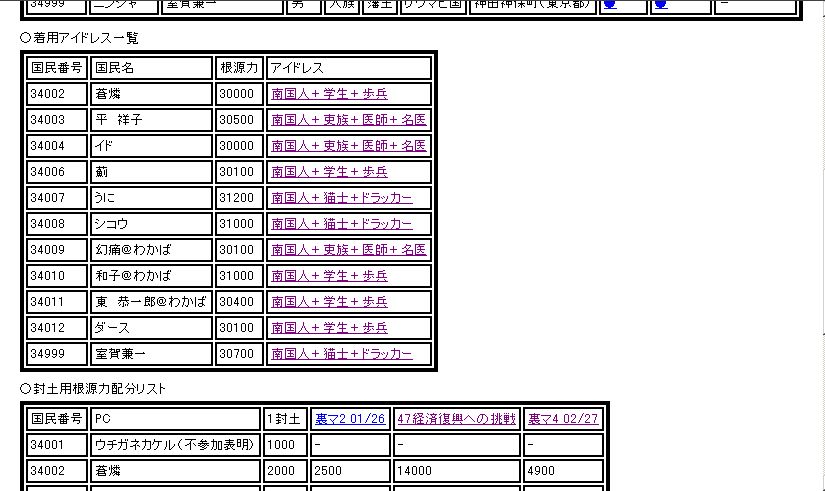The height and width of the screenshot is (491, 825).
Task: Open シコウ's 南国人+猫士+ドラッカー link
Action: coord(341,224)
